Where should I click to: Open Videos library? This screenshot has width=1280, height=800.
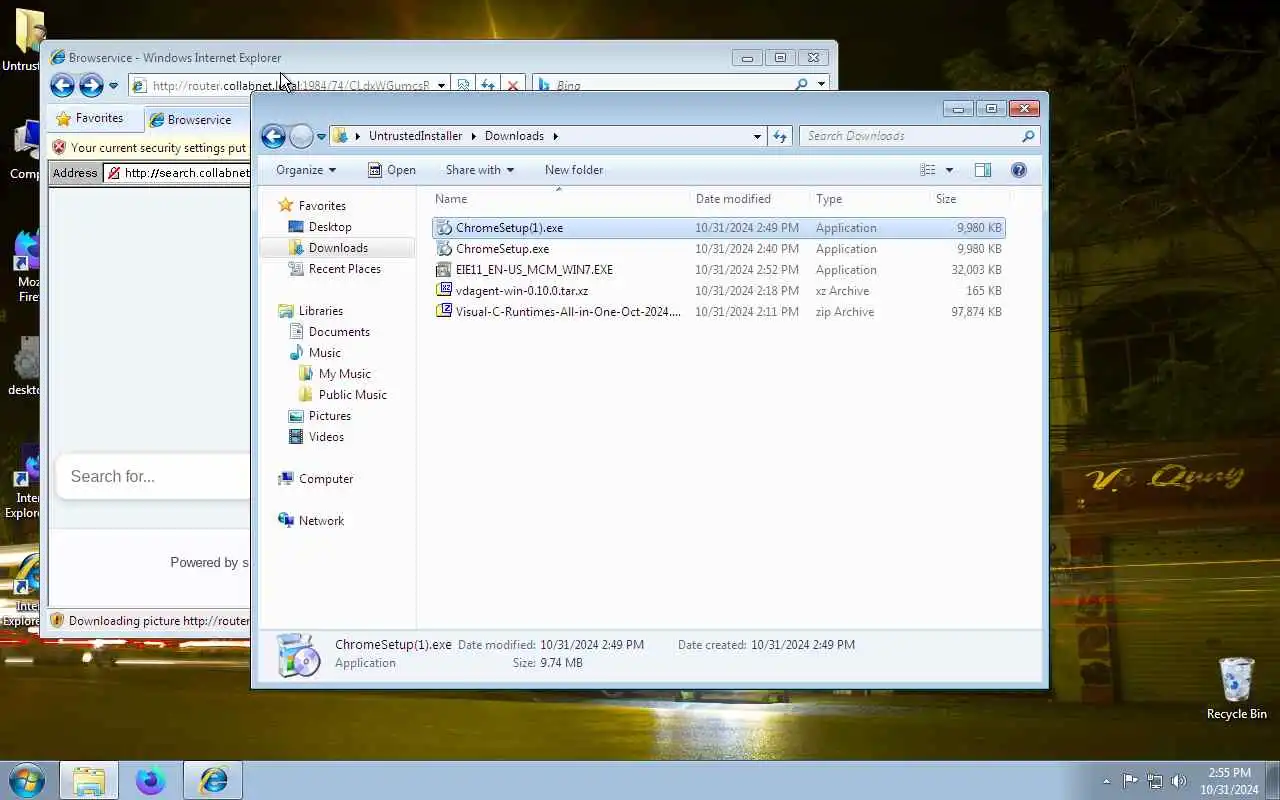point(326,437)
